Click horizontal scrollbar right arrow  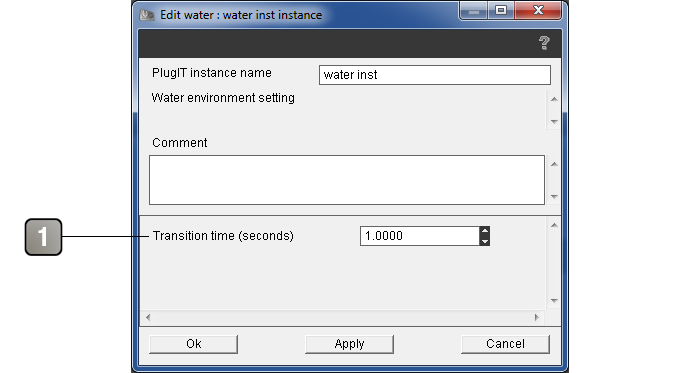tap(537, 317)
